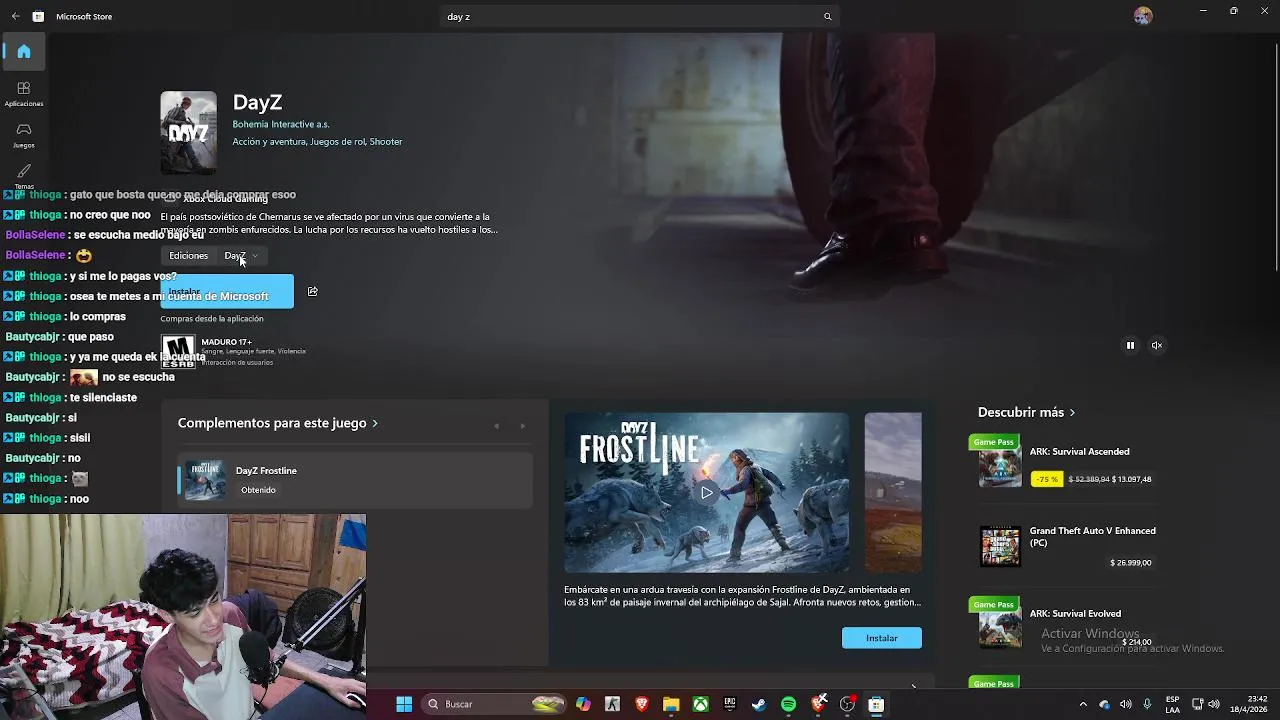Image resolution: width=1280 pixels, height=720 pixels.
Task: Open Temas in the sidebar
Action: [x=24, y=176]
